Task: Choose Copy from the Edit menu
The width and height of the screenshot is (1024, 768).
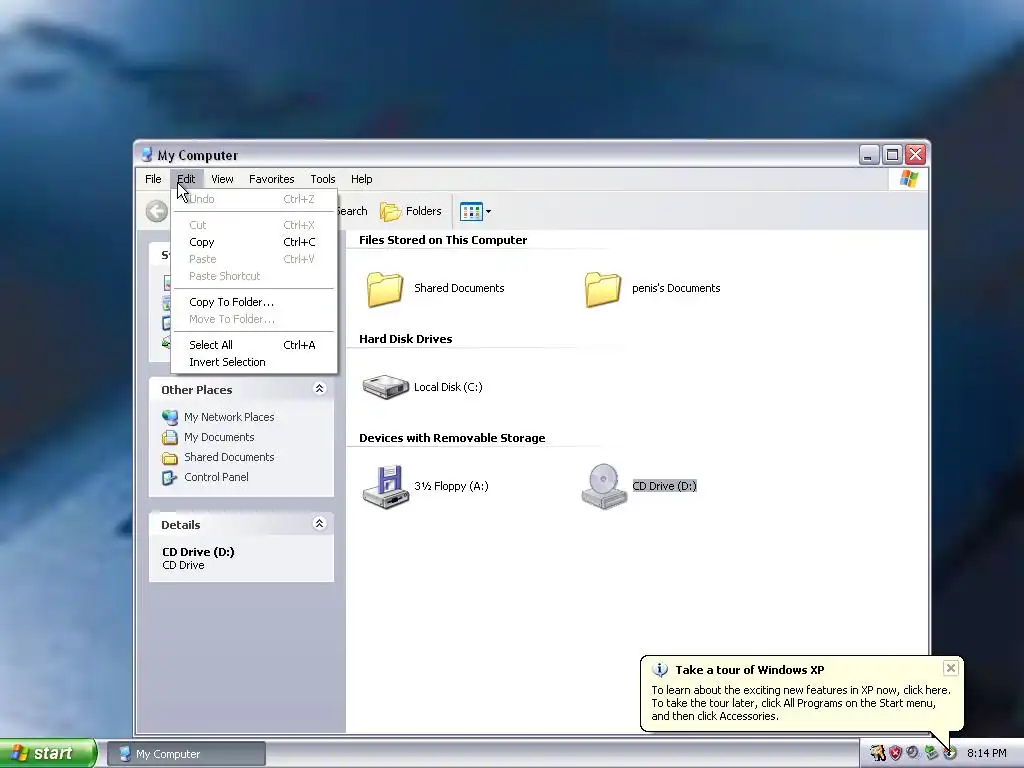Action: [254, 242]
